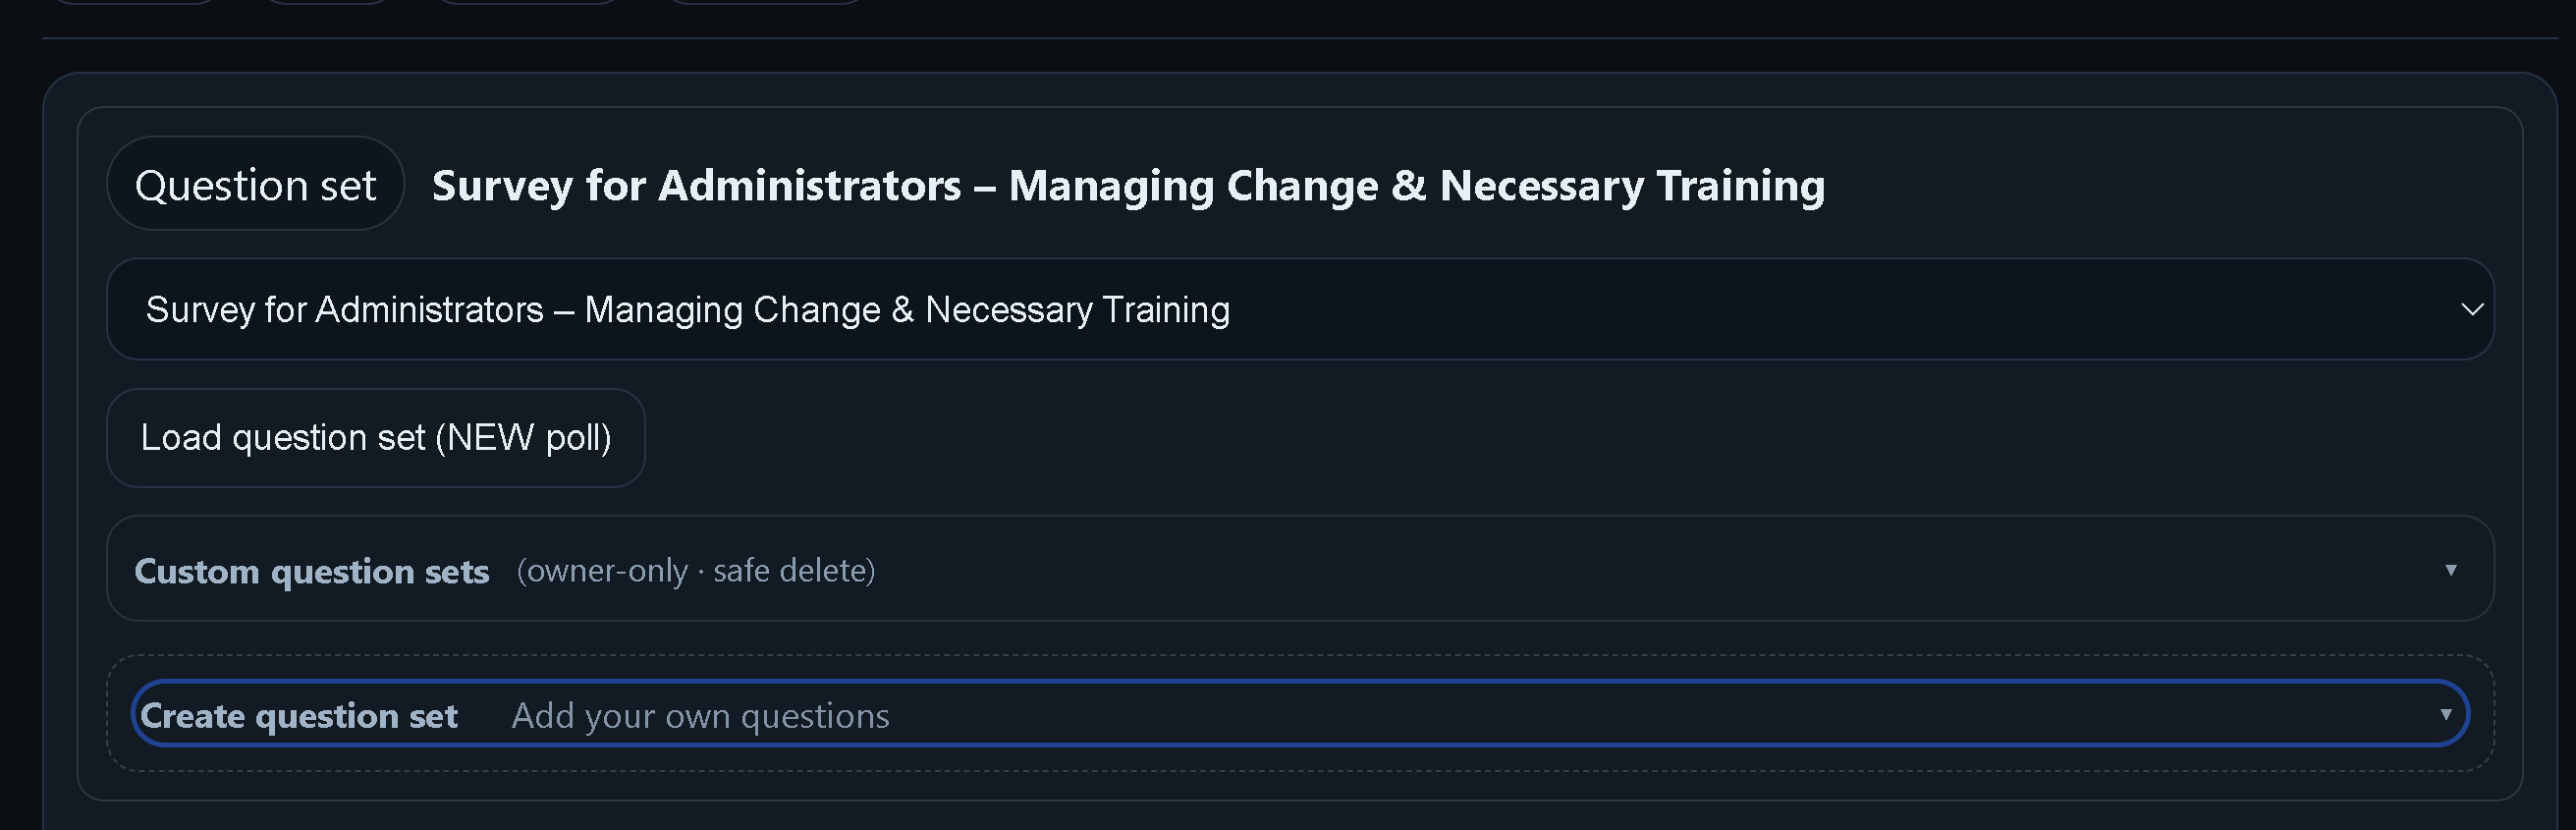Click the bold "Custom question sets" label

click(x=311, y=571)
